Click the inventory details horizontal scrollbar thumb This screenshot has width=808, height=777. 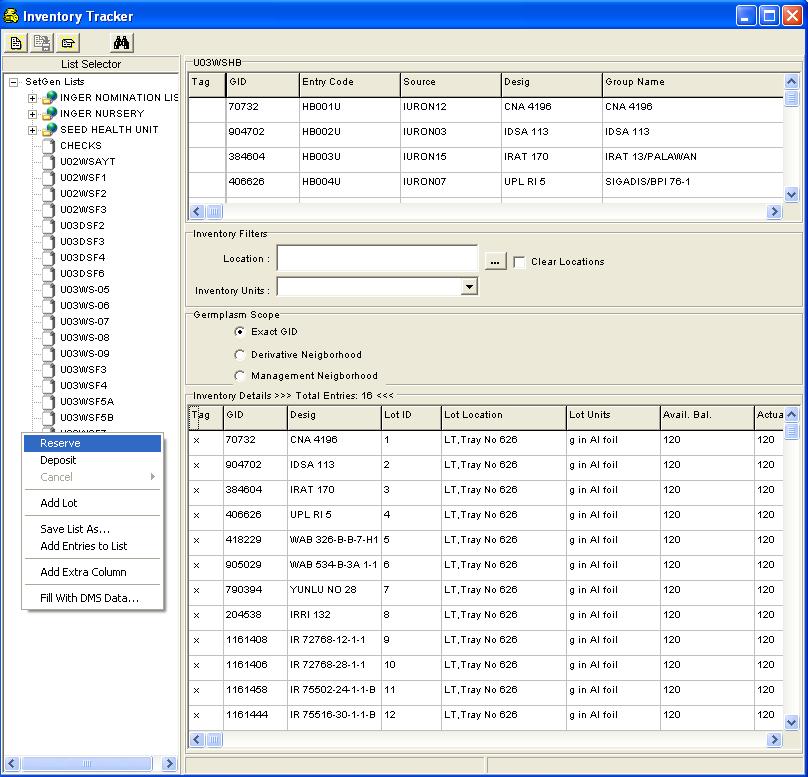click(214, 740)
